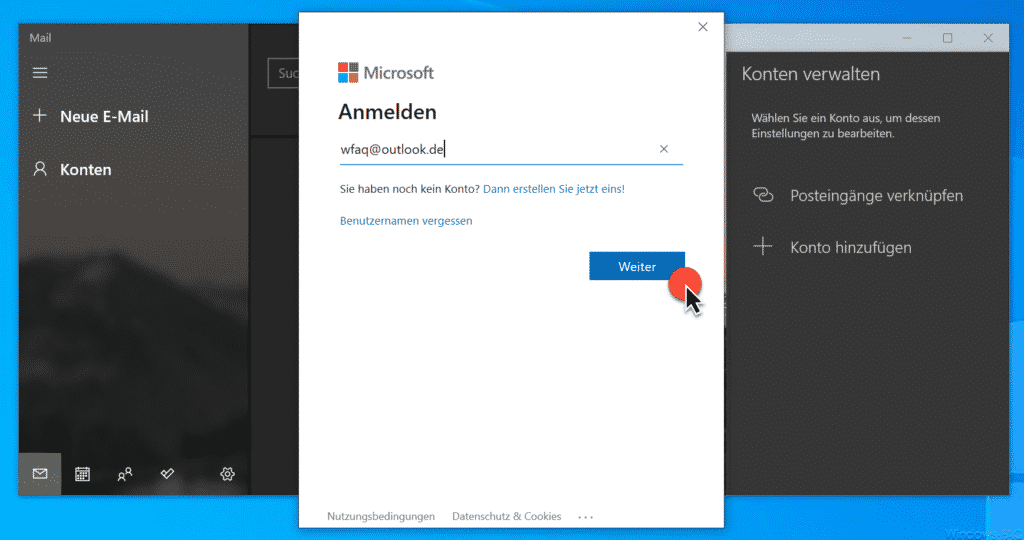Click the Microsoft logo in sign-in dialog
Image resolution: width=1024 pixels, height=540 pixels.
pos(385,72)
